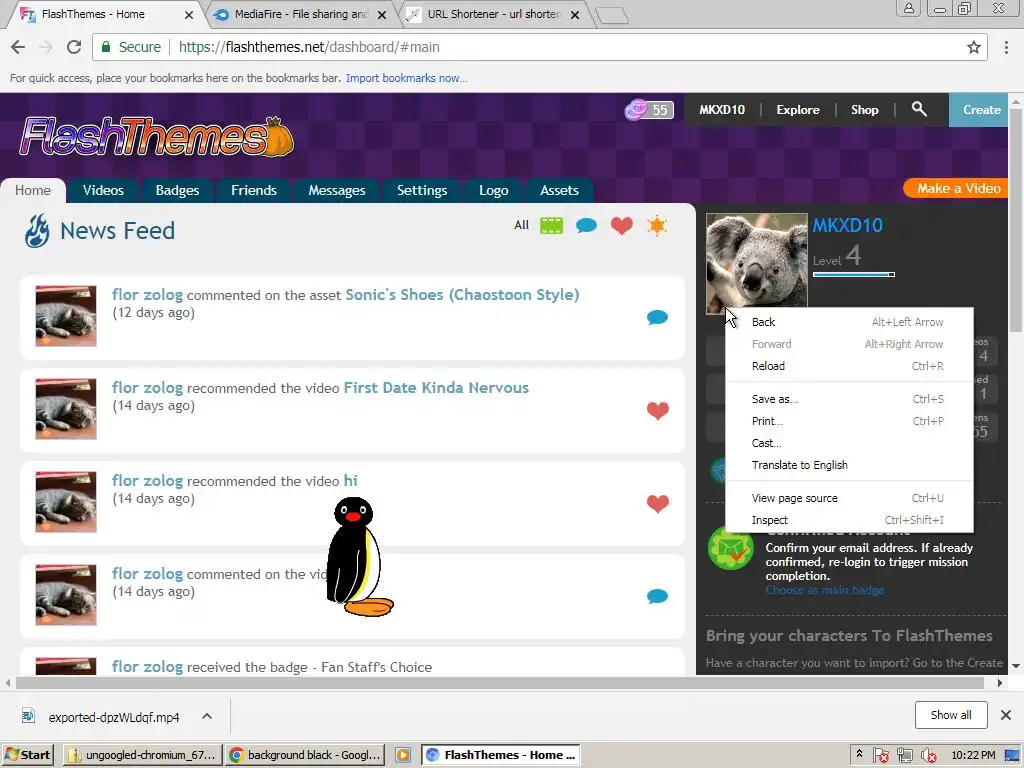Click the Create button
Screen dimensions: 1024x768
[978, 110]
